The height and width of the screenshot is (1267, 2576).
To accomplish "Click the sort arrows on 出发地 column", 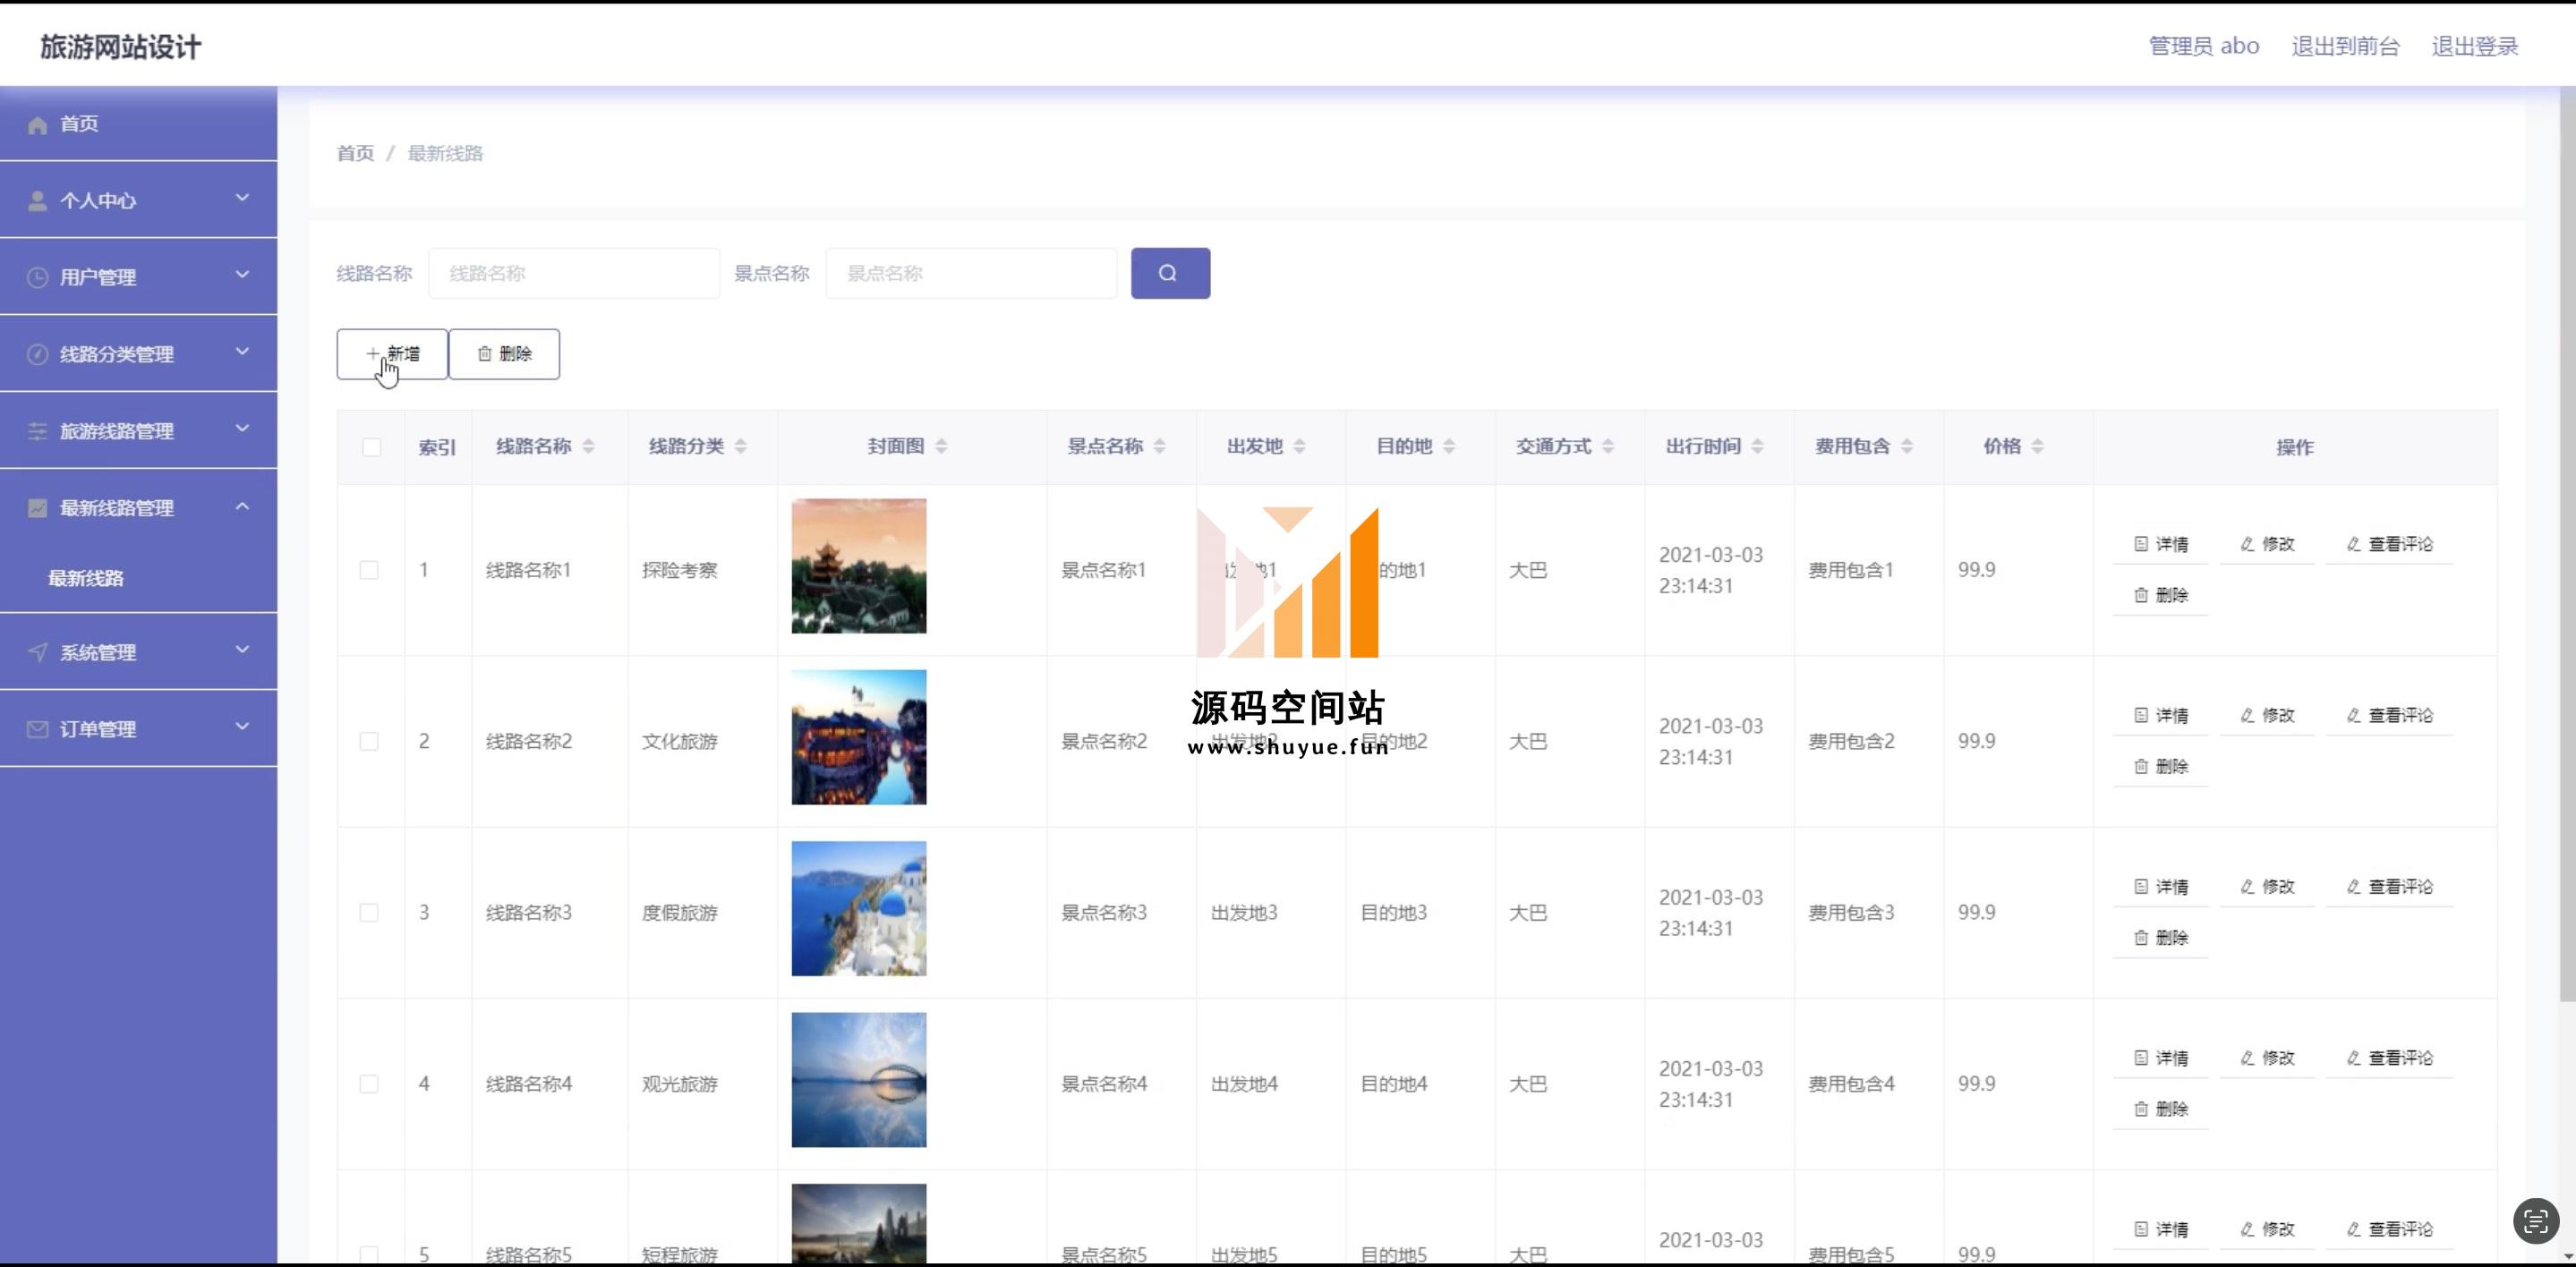I will coord(1300,446).
